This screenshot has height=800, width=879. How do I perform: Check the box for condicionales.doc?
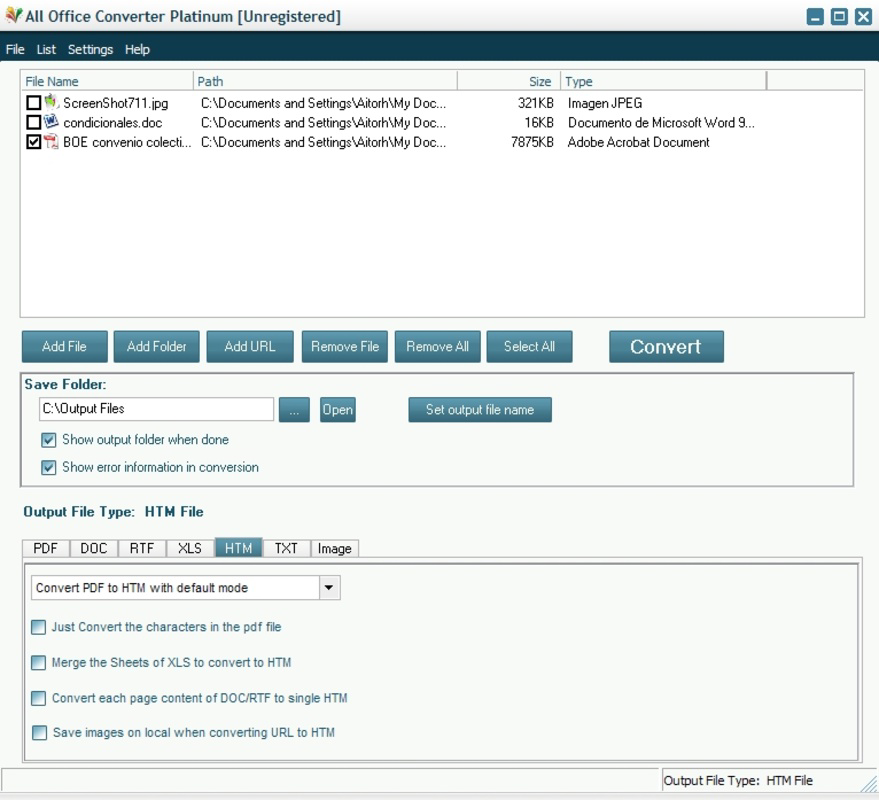[x=34, y=122]
